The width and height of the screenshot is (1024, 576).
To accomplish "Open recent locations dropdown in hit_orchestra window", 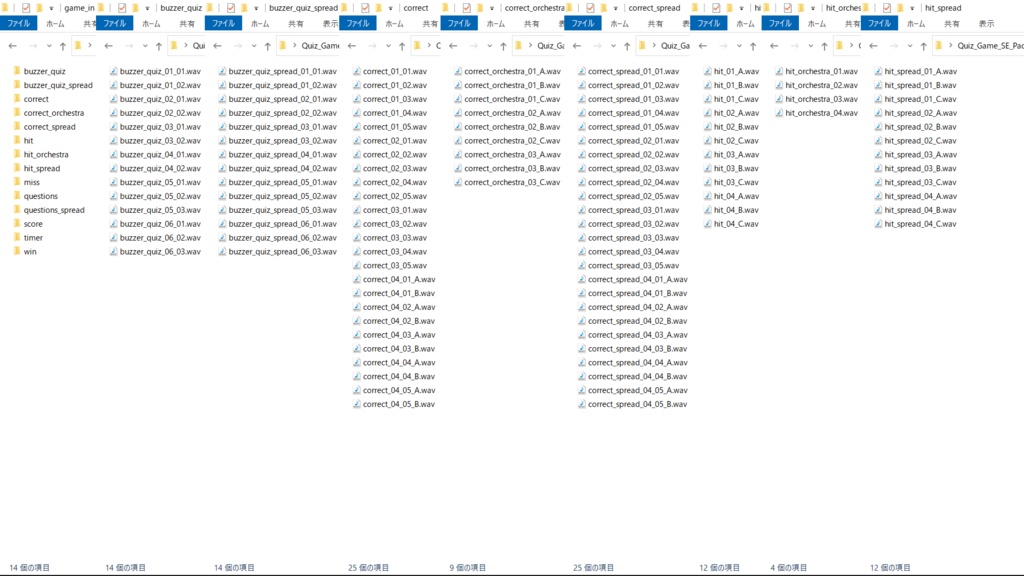I will (x=810, y=46).
